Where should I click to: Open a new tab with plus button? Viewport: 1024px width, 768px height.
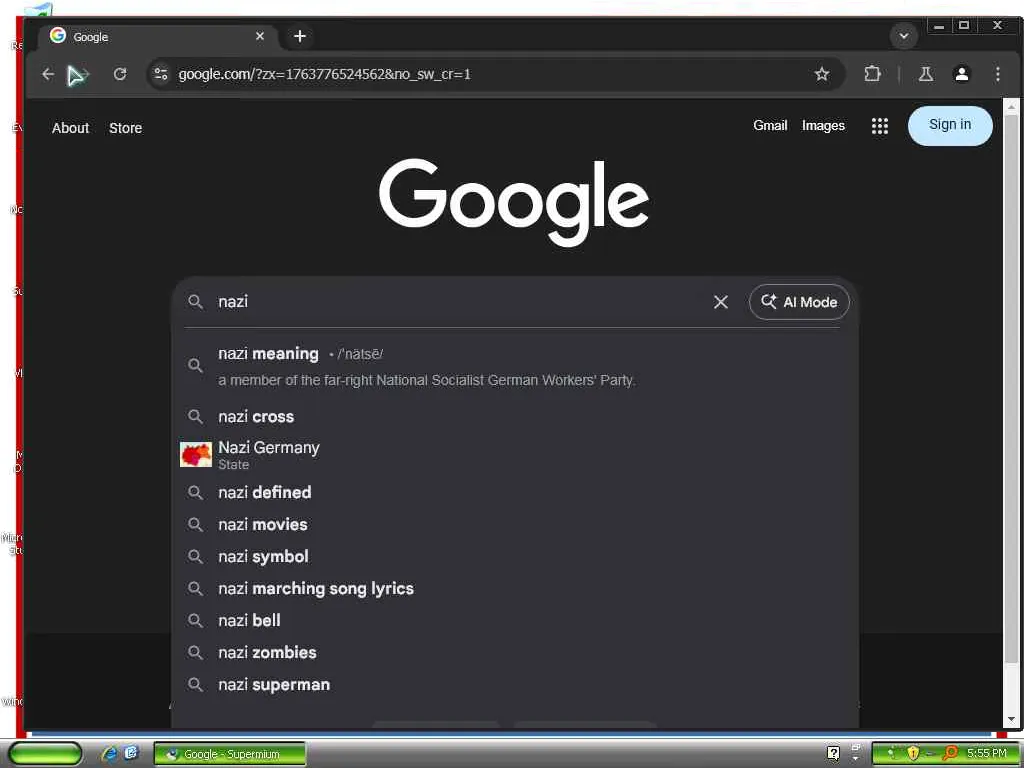point(300,37)
